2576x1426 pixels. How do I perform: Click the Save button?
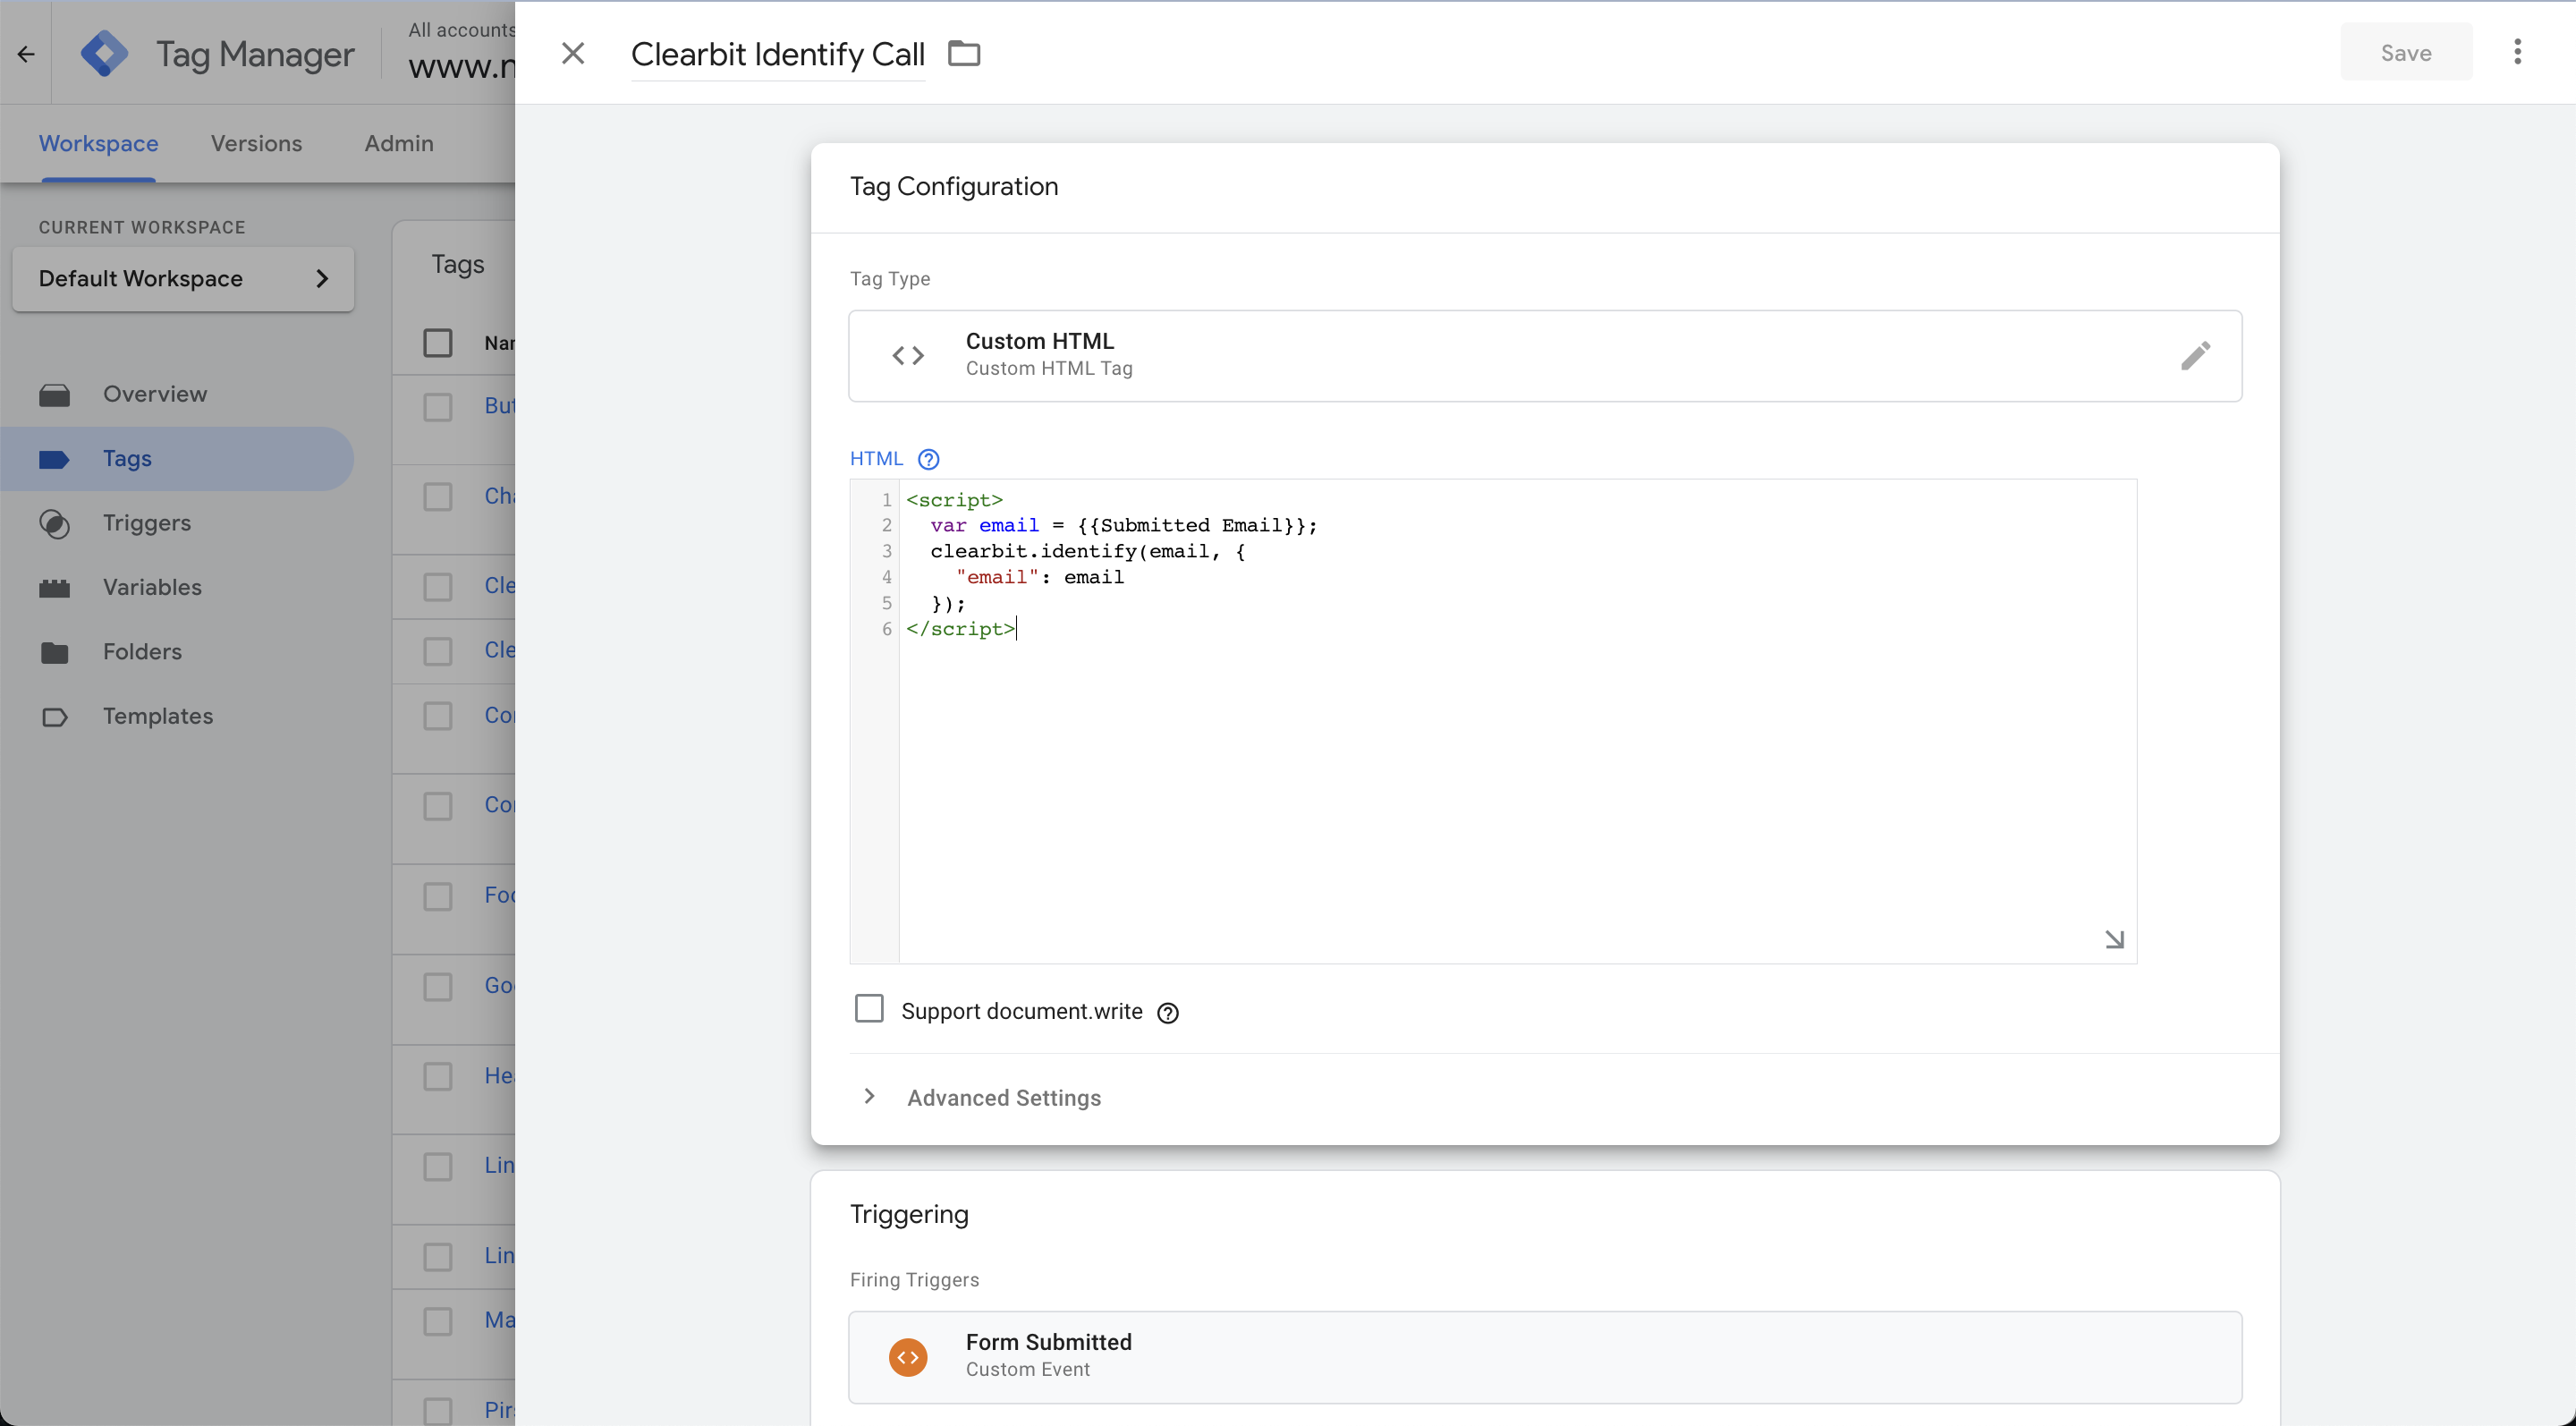point(2406,52)
